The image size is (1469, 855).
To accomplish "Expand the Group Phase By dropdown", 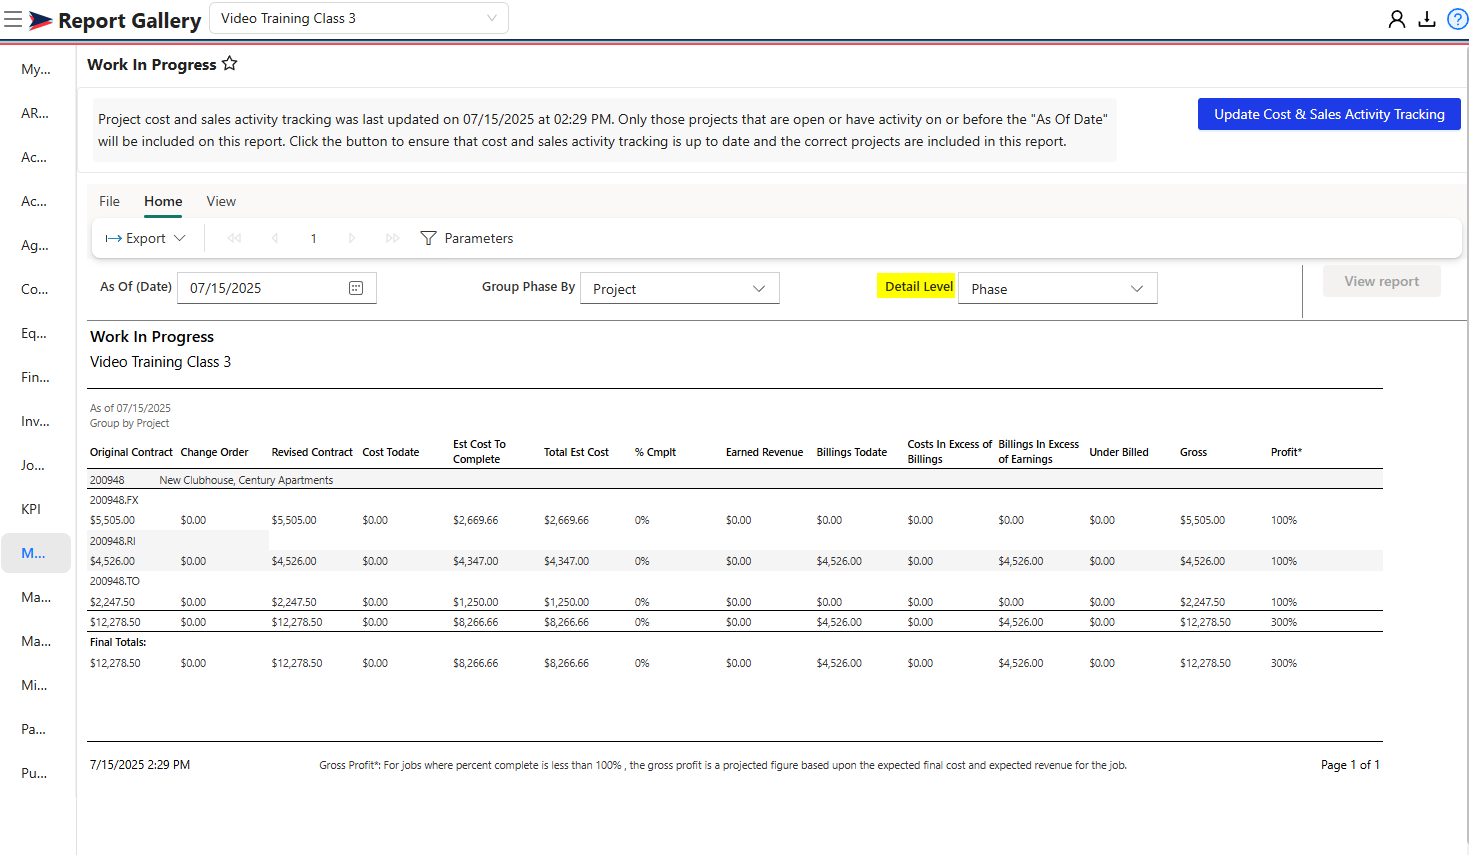I will (680, 288).
